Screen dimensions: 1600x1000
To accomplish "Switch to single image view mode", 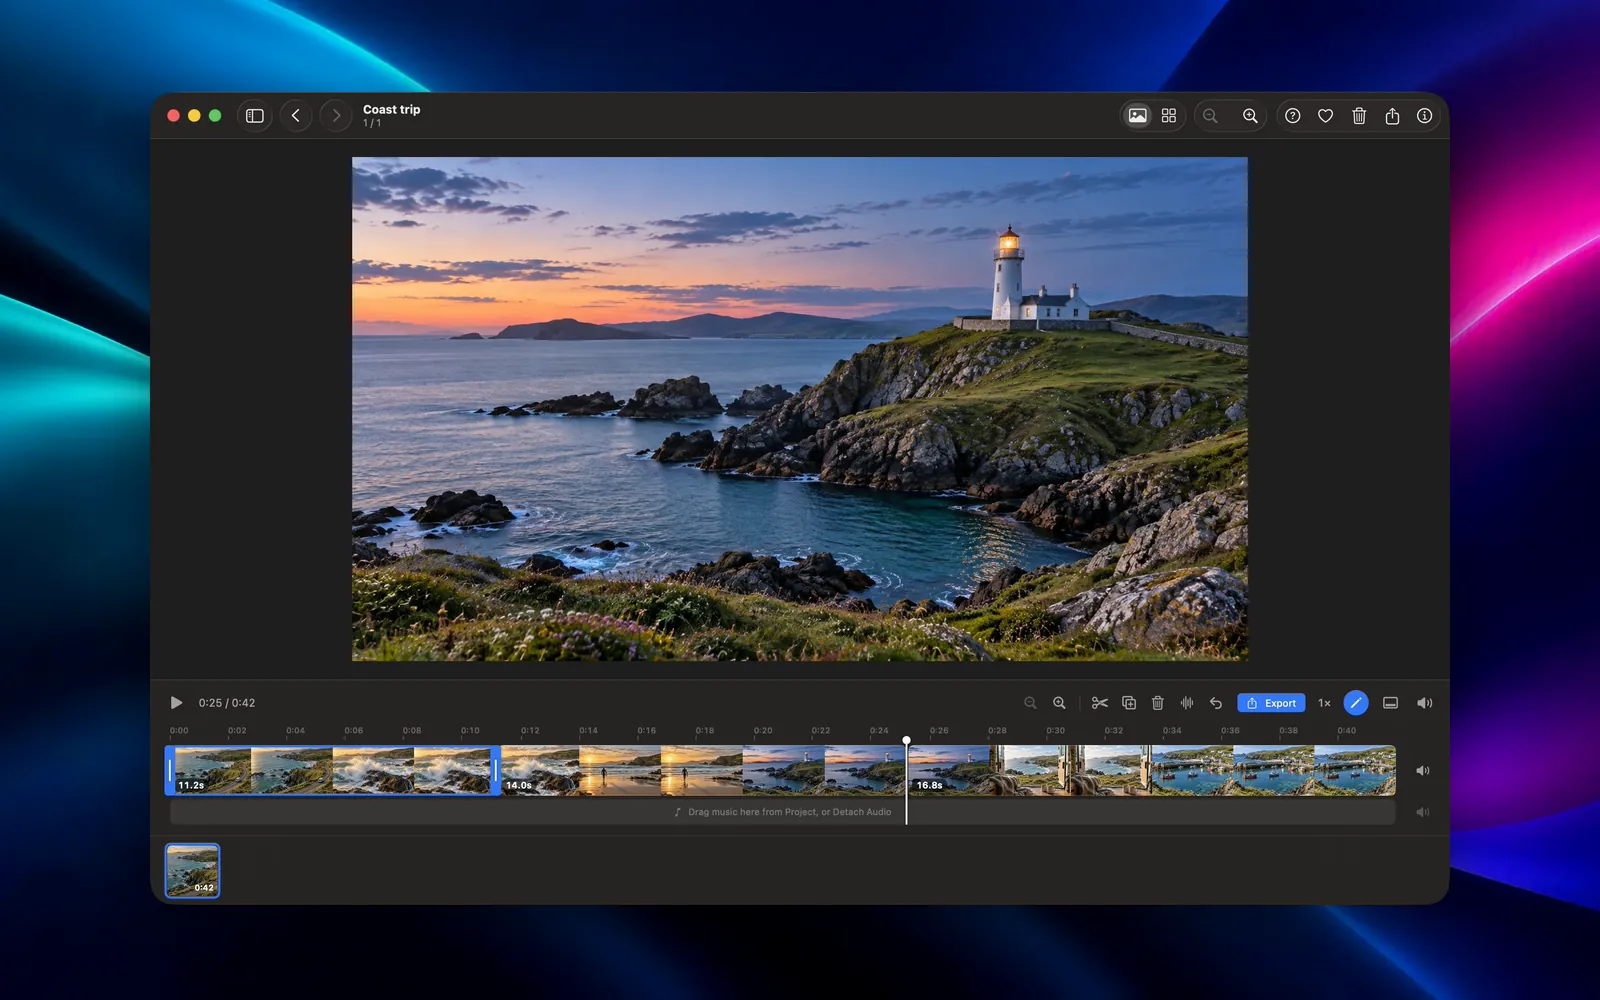I will click(x=1137, y=116).
